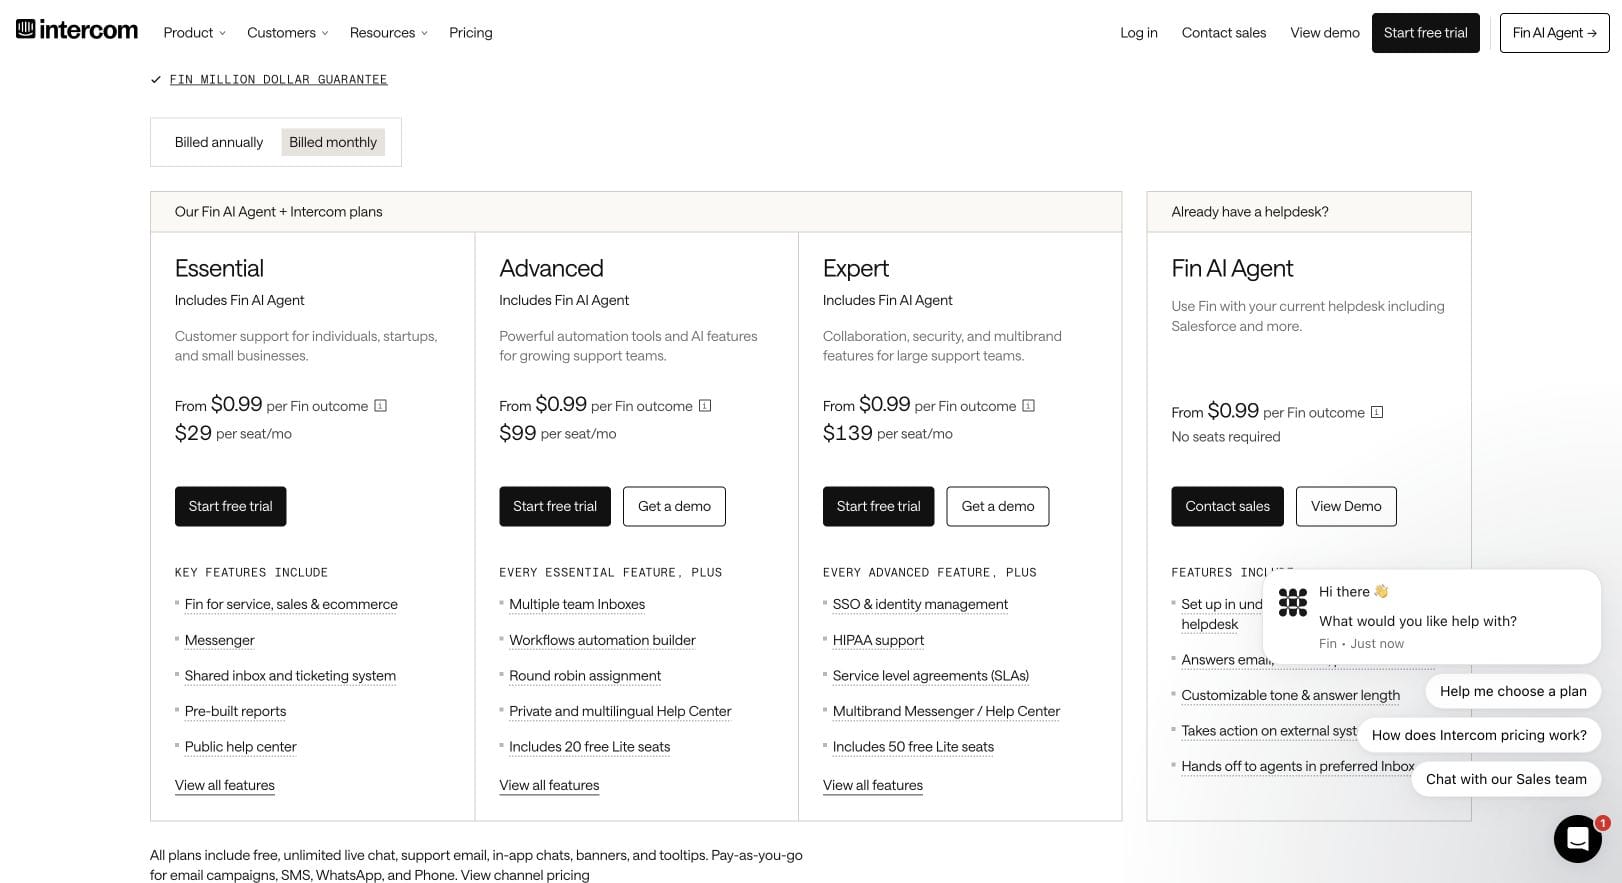Open info icon beside Essential Fin outcome price

(380, 406)
